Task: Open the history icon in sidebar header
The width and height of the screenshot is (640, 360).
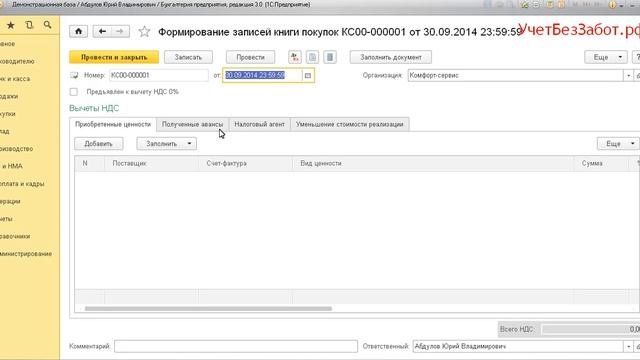Action: [x=29, y=25]
